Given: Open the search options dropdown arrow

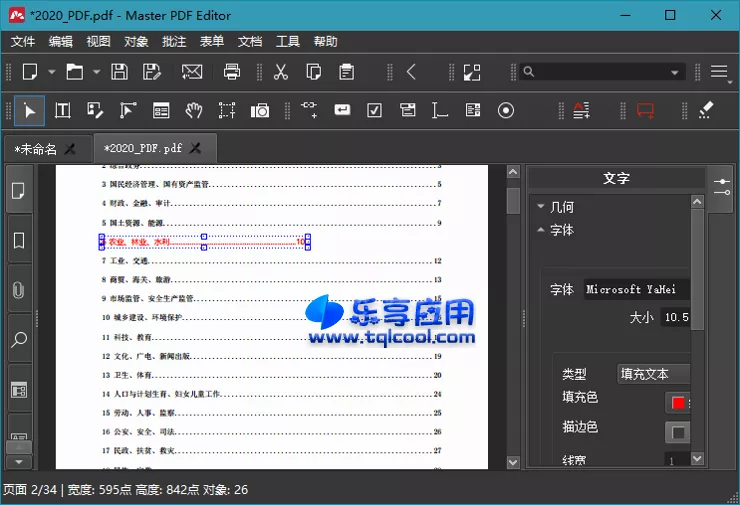Looking at the screenshot, I should click(x=675, y=72).
